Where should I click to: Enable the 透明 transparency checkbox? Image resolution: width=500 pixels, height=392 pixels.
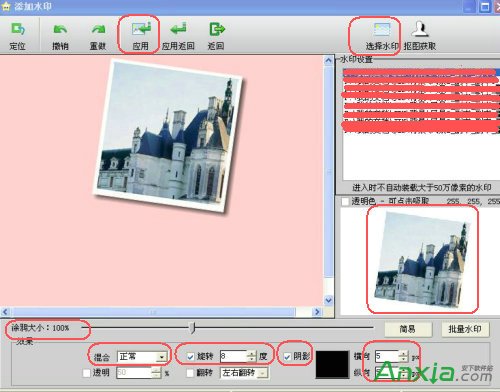86,373
